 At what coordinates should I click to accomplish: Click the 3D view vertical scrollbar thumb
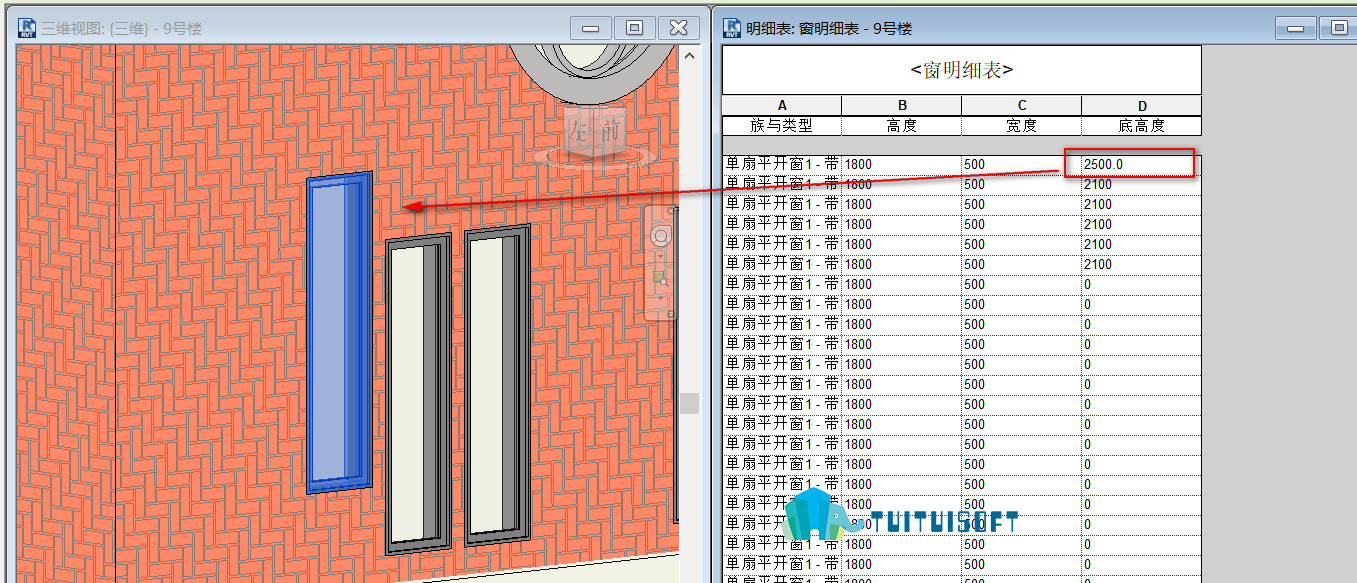(689, 403)
